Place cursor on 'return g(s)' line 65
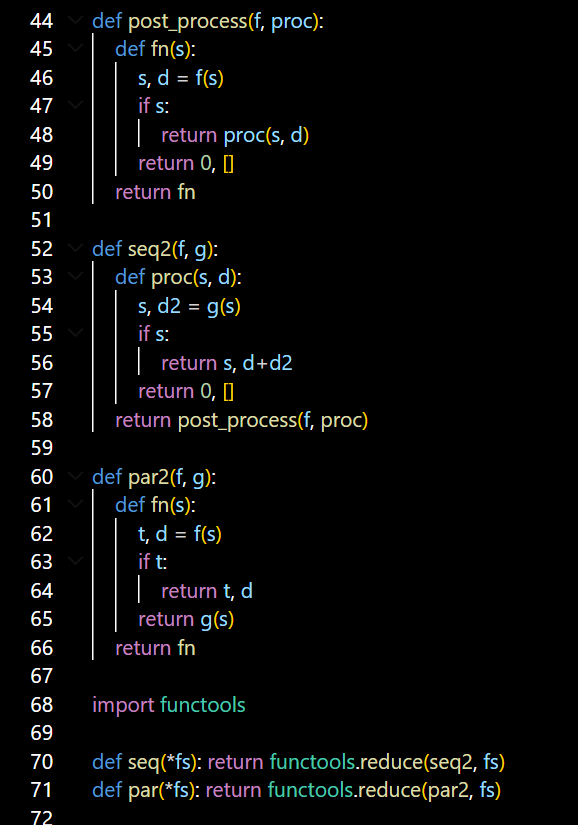This screenshot has width=578, height=825. coord(186,619)
